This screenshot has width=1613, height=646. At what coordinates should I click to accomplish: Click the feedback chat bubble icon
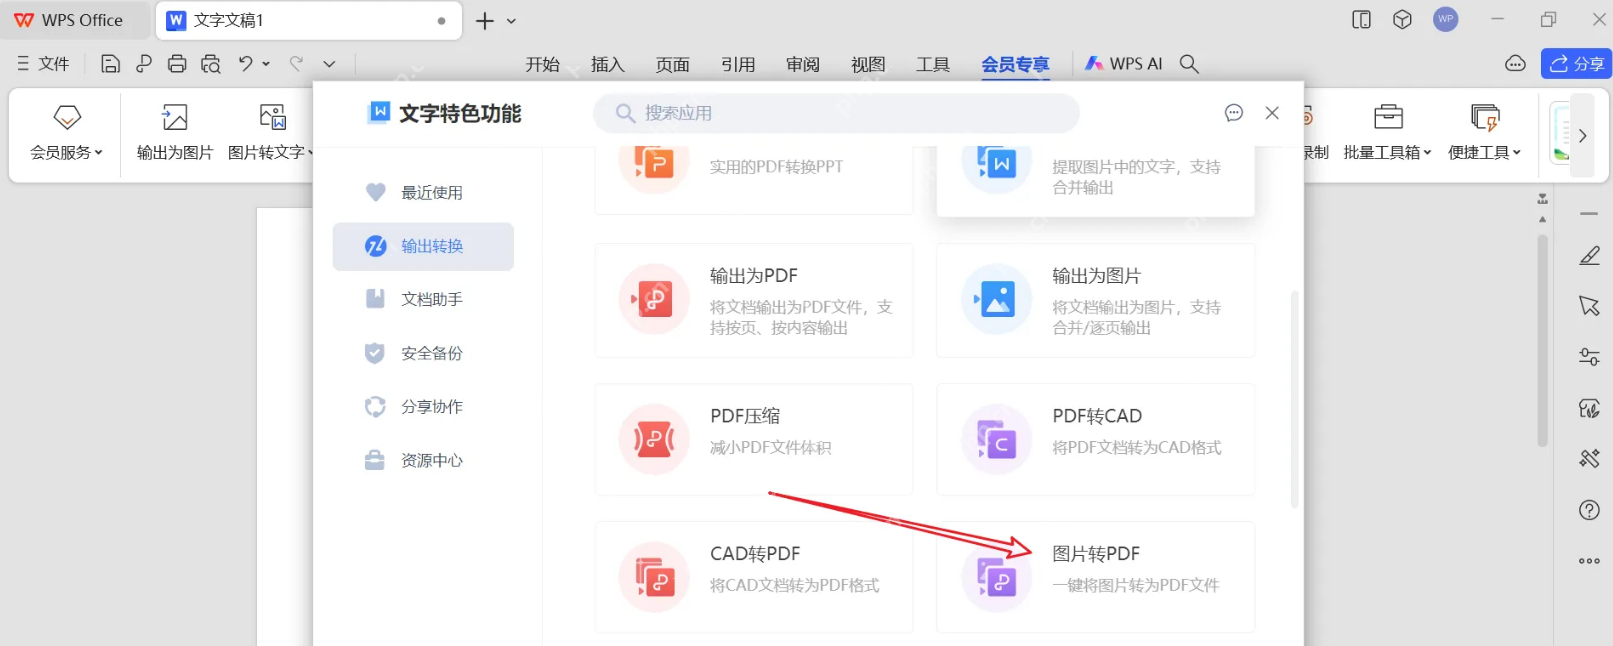[1234, 113]
